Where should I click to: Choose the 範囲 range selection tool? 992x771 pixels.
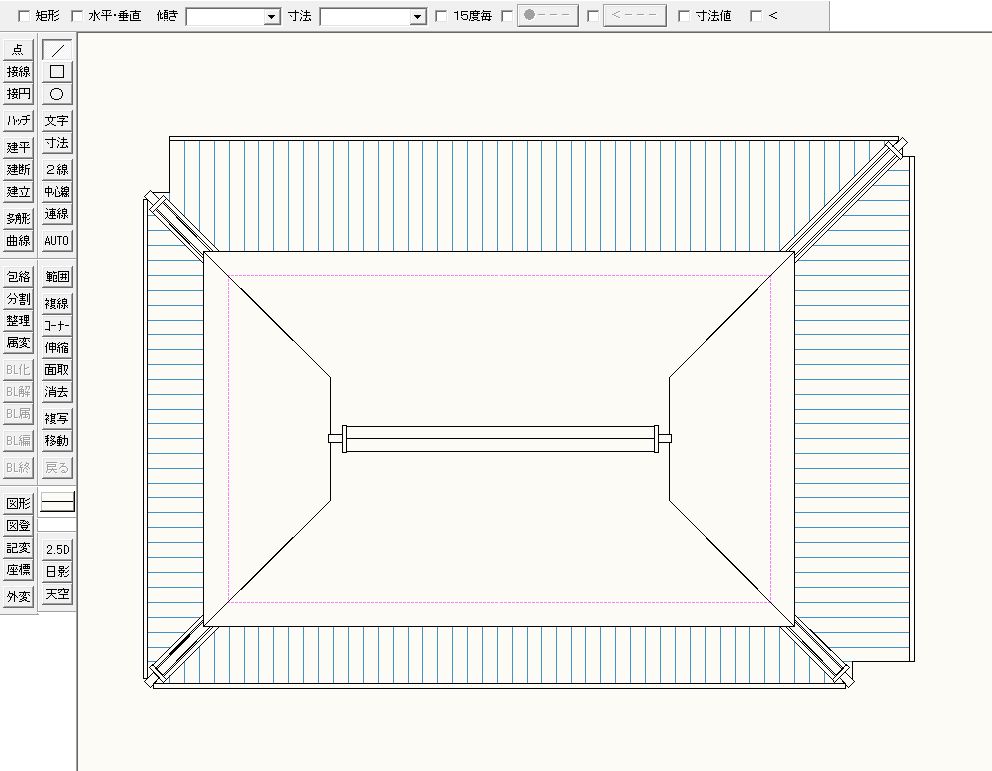pos(57,276)
